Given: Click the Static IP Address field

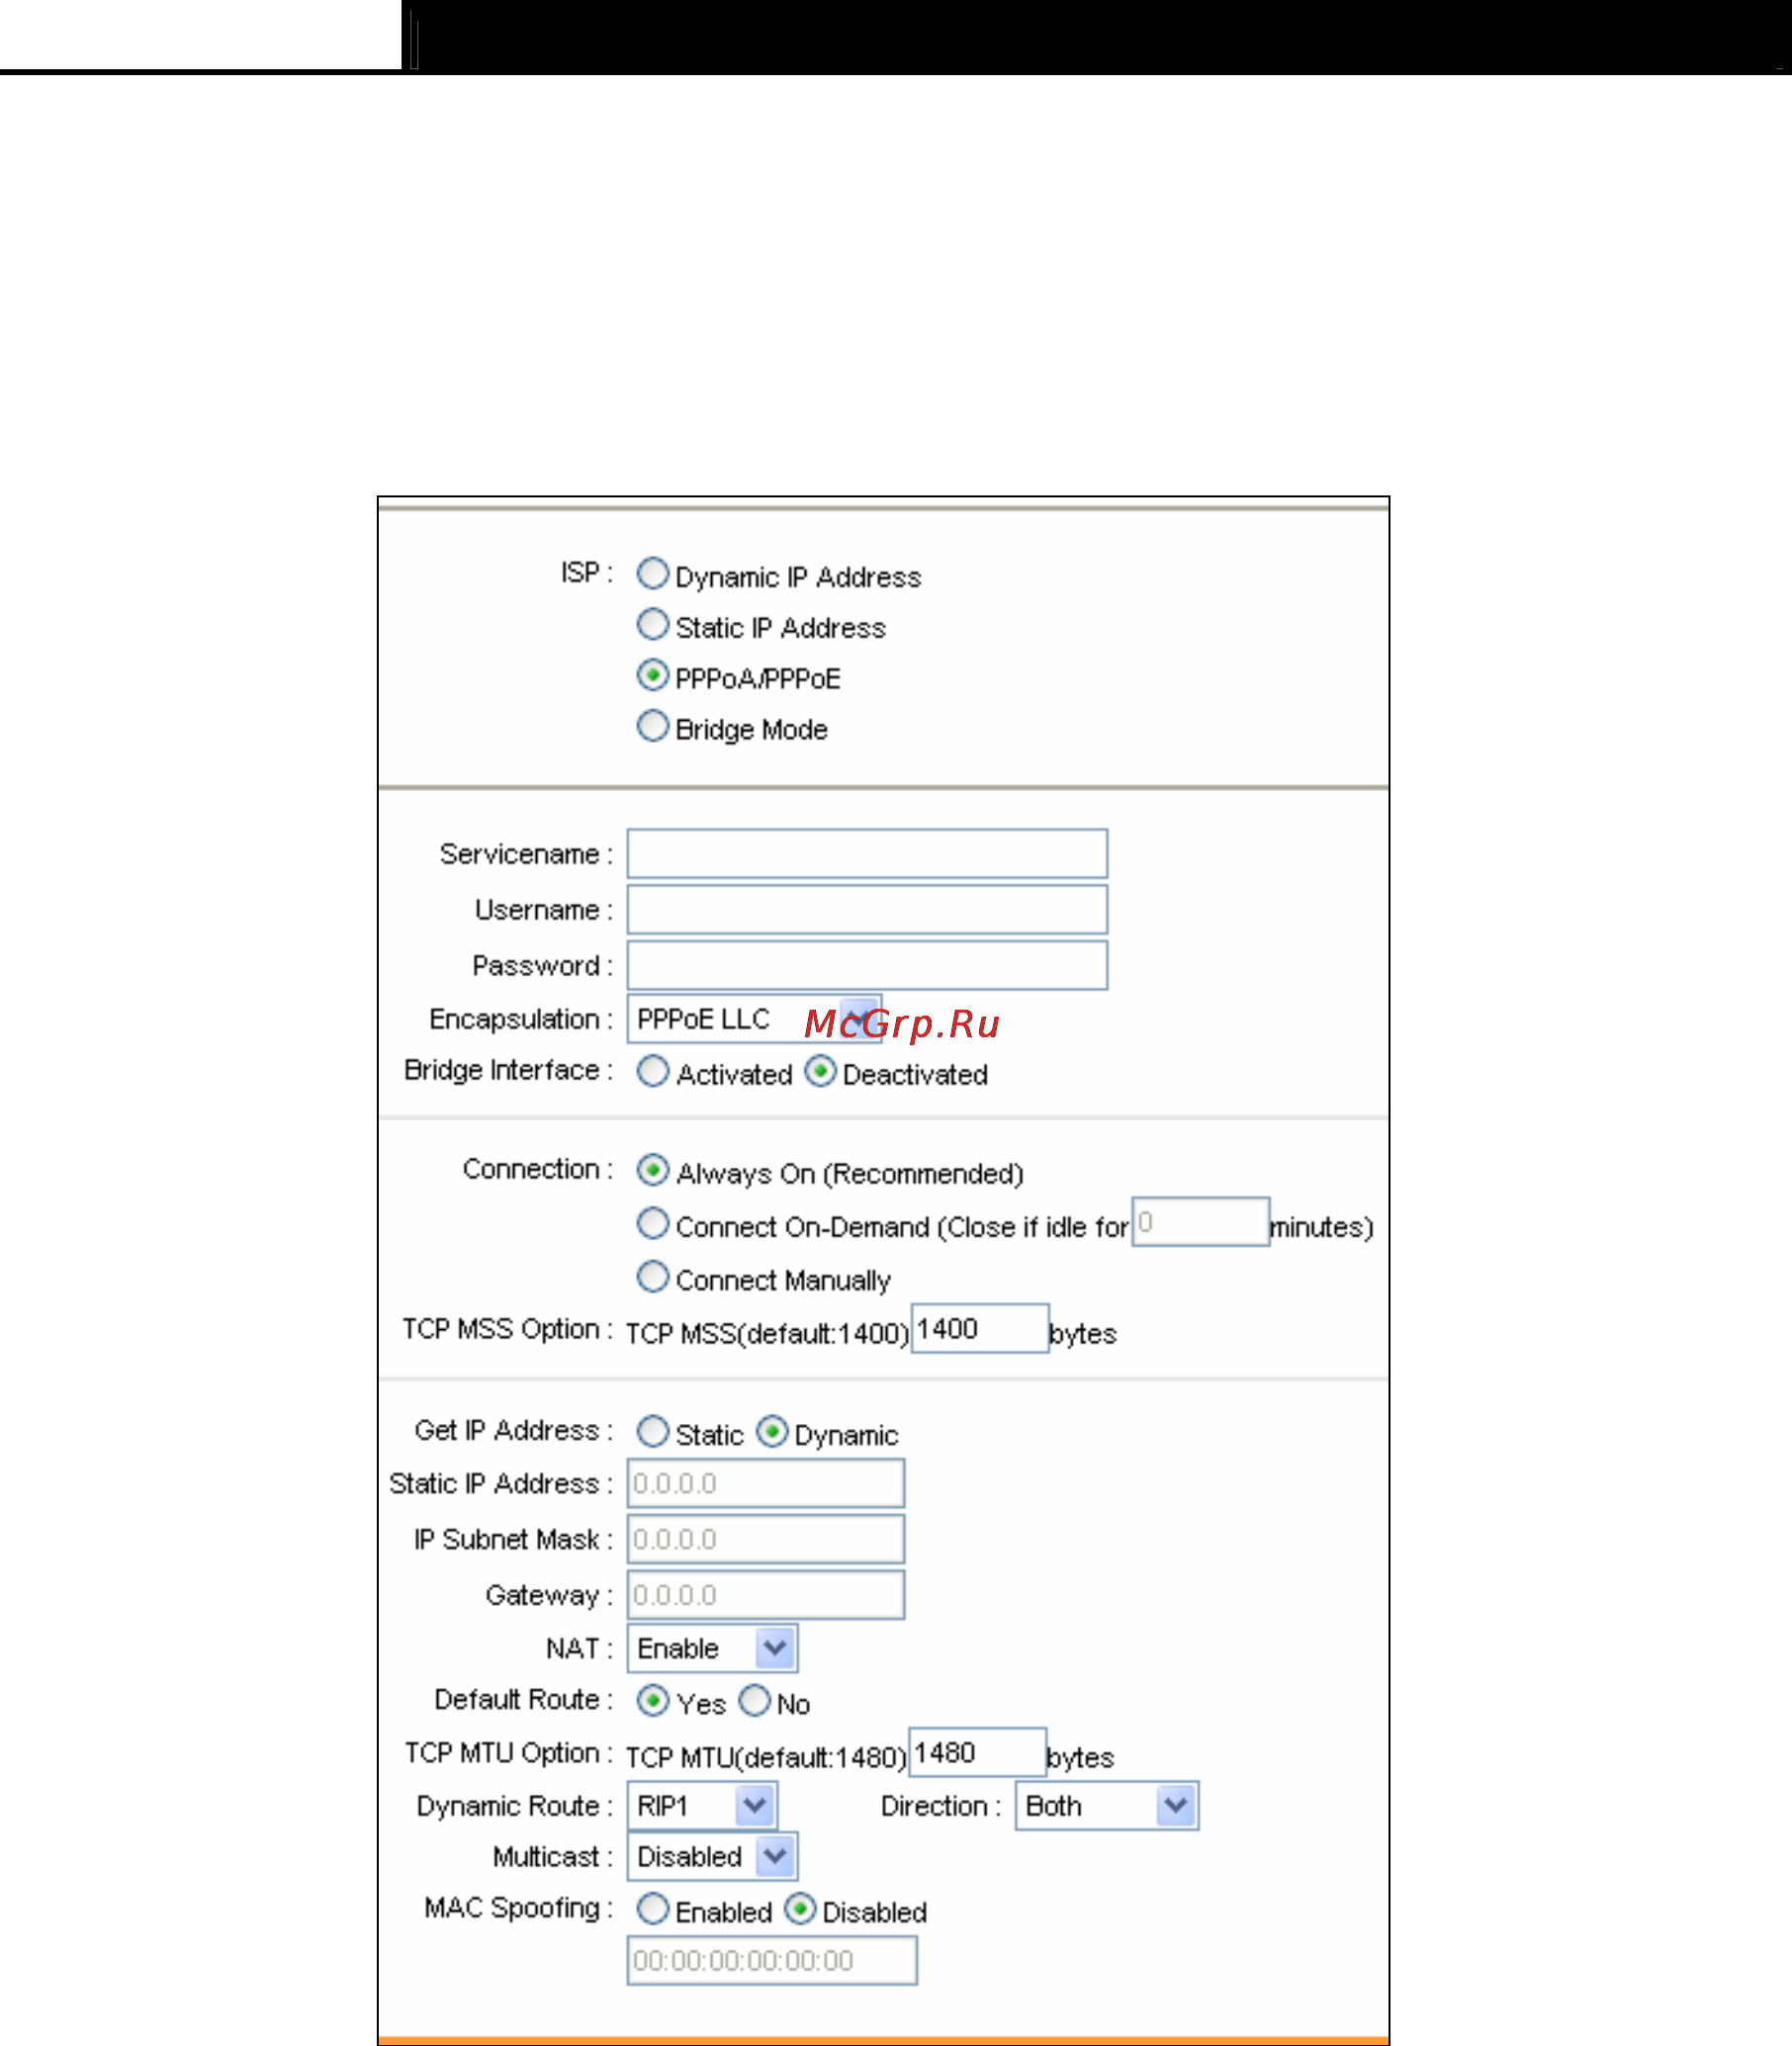Looking at the screenshot, I should pos(766,1483).
